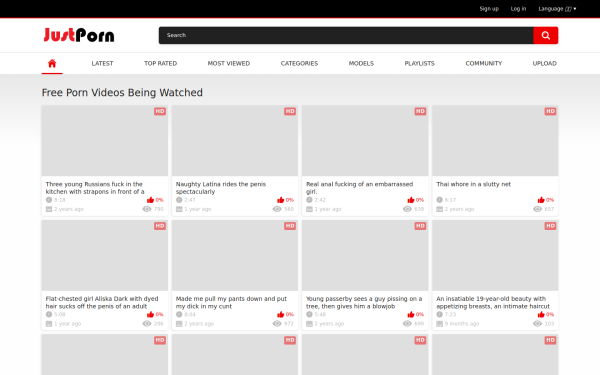600x375 pixels.
Task: Open the Top Rated tab
Action: pos(160,64)
